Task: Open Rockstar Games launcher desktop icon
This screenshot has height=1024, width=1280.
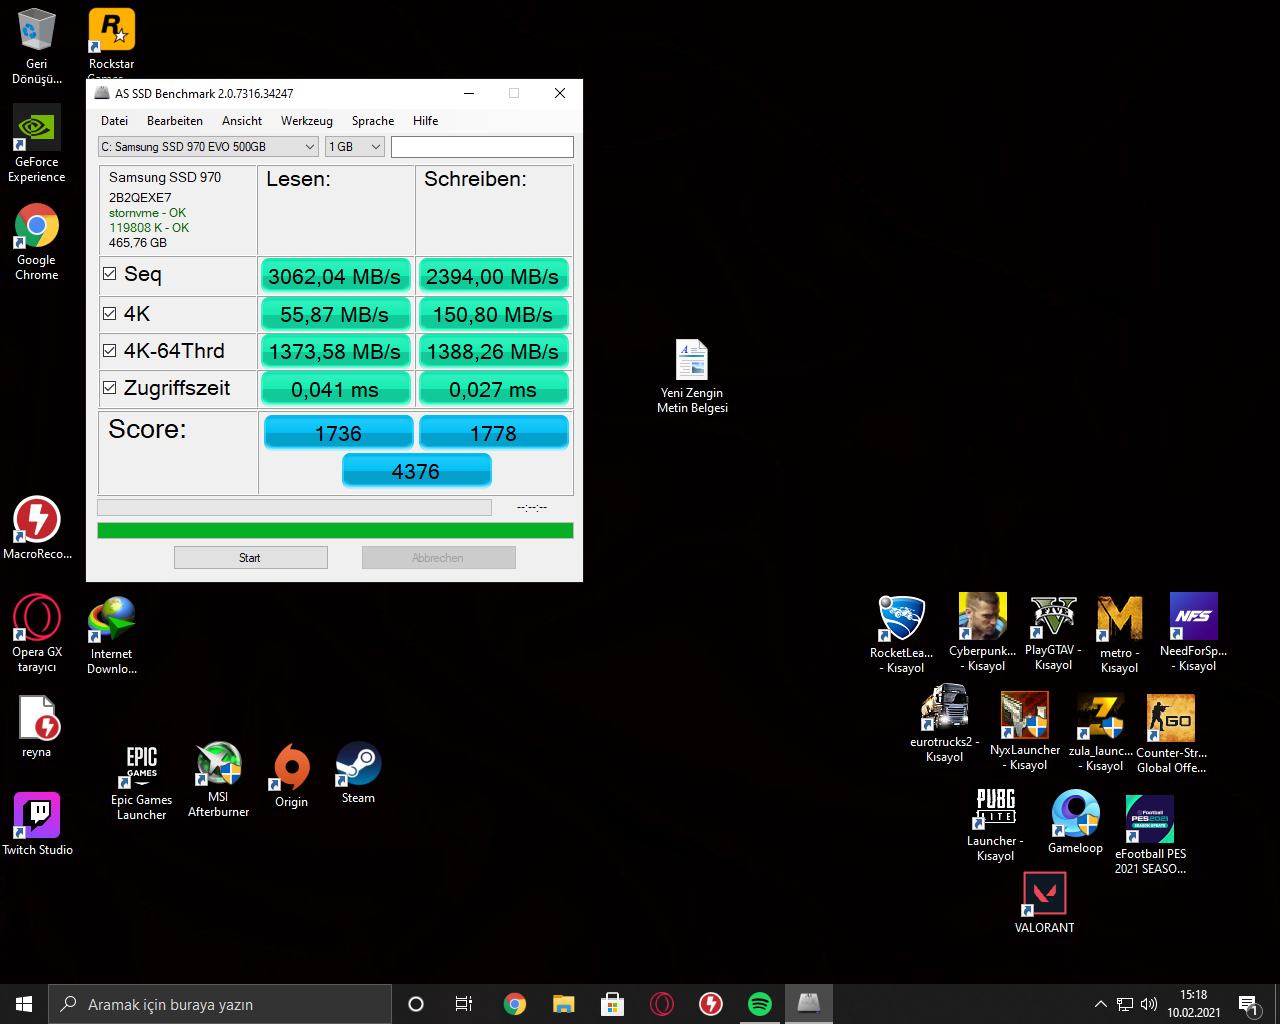Action: (x=111, y=42)
